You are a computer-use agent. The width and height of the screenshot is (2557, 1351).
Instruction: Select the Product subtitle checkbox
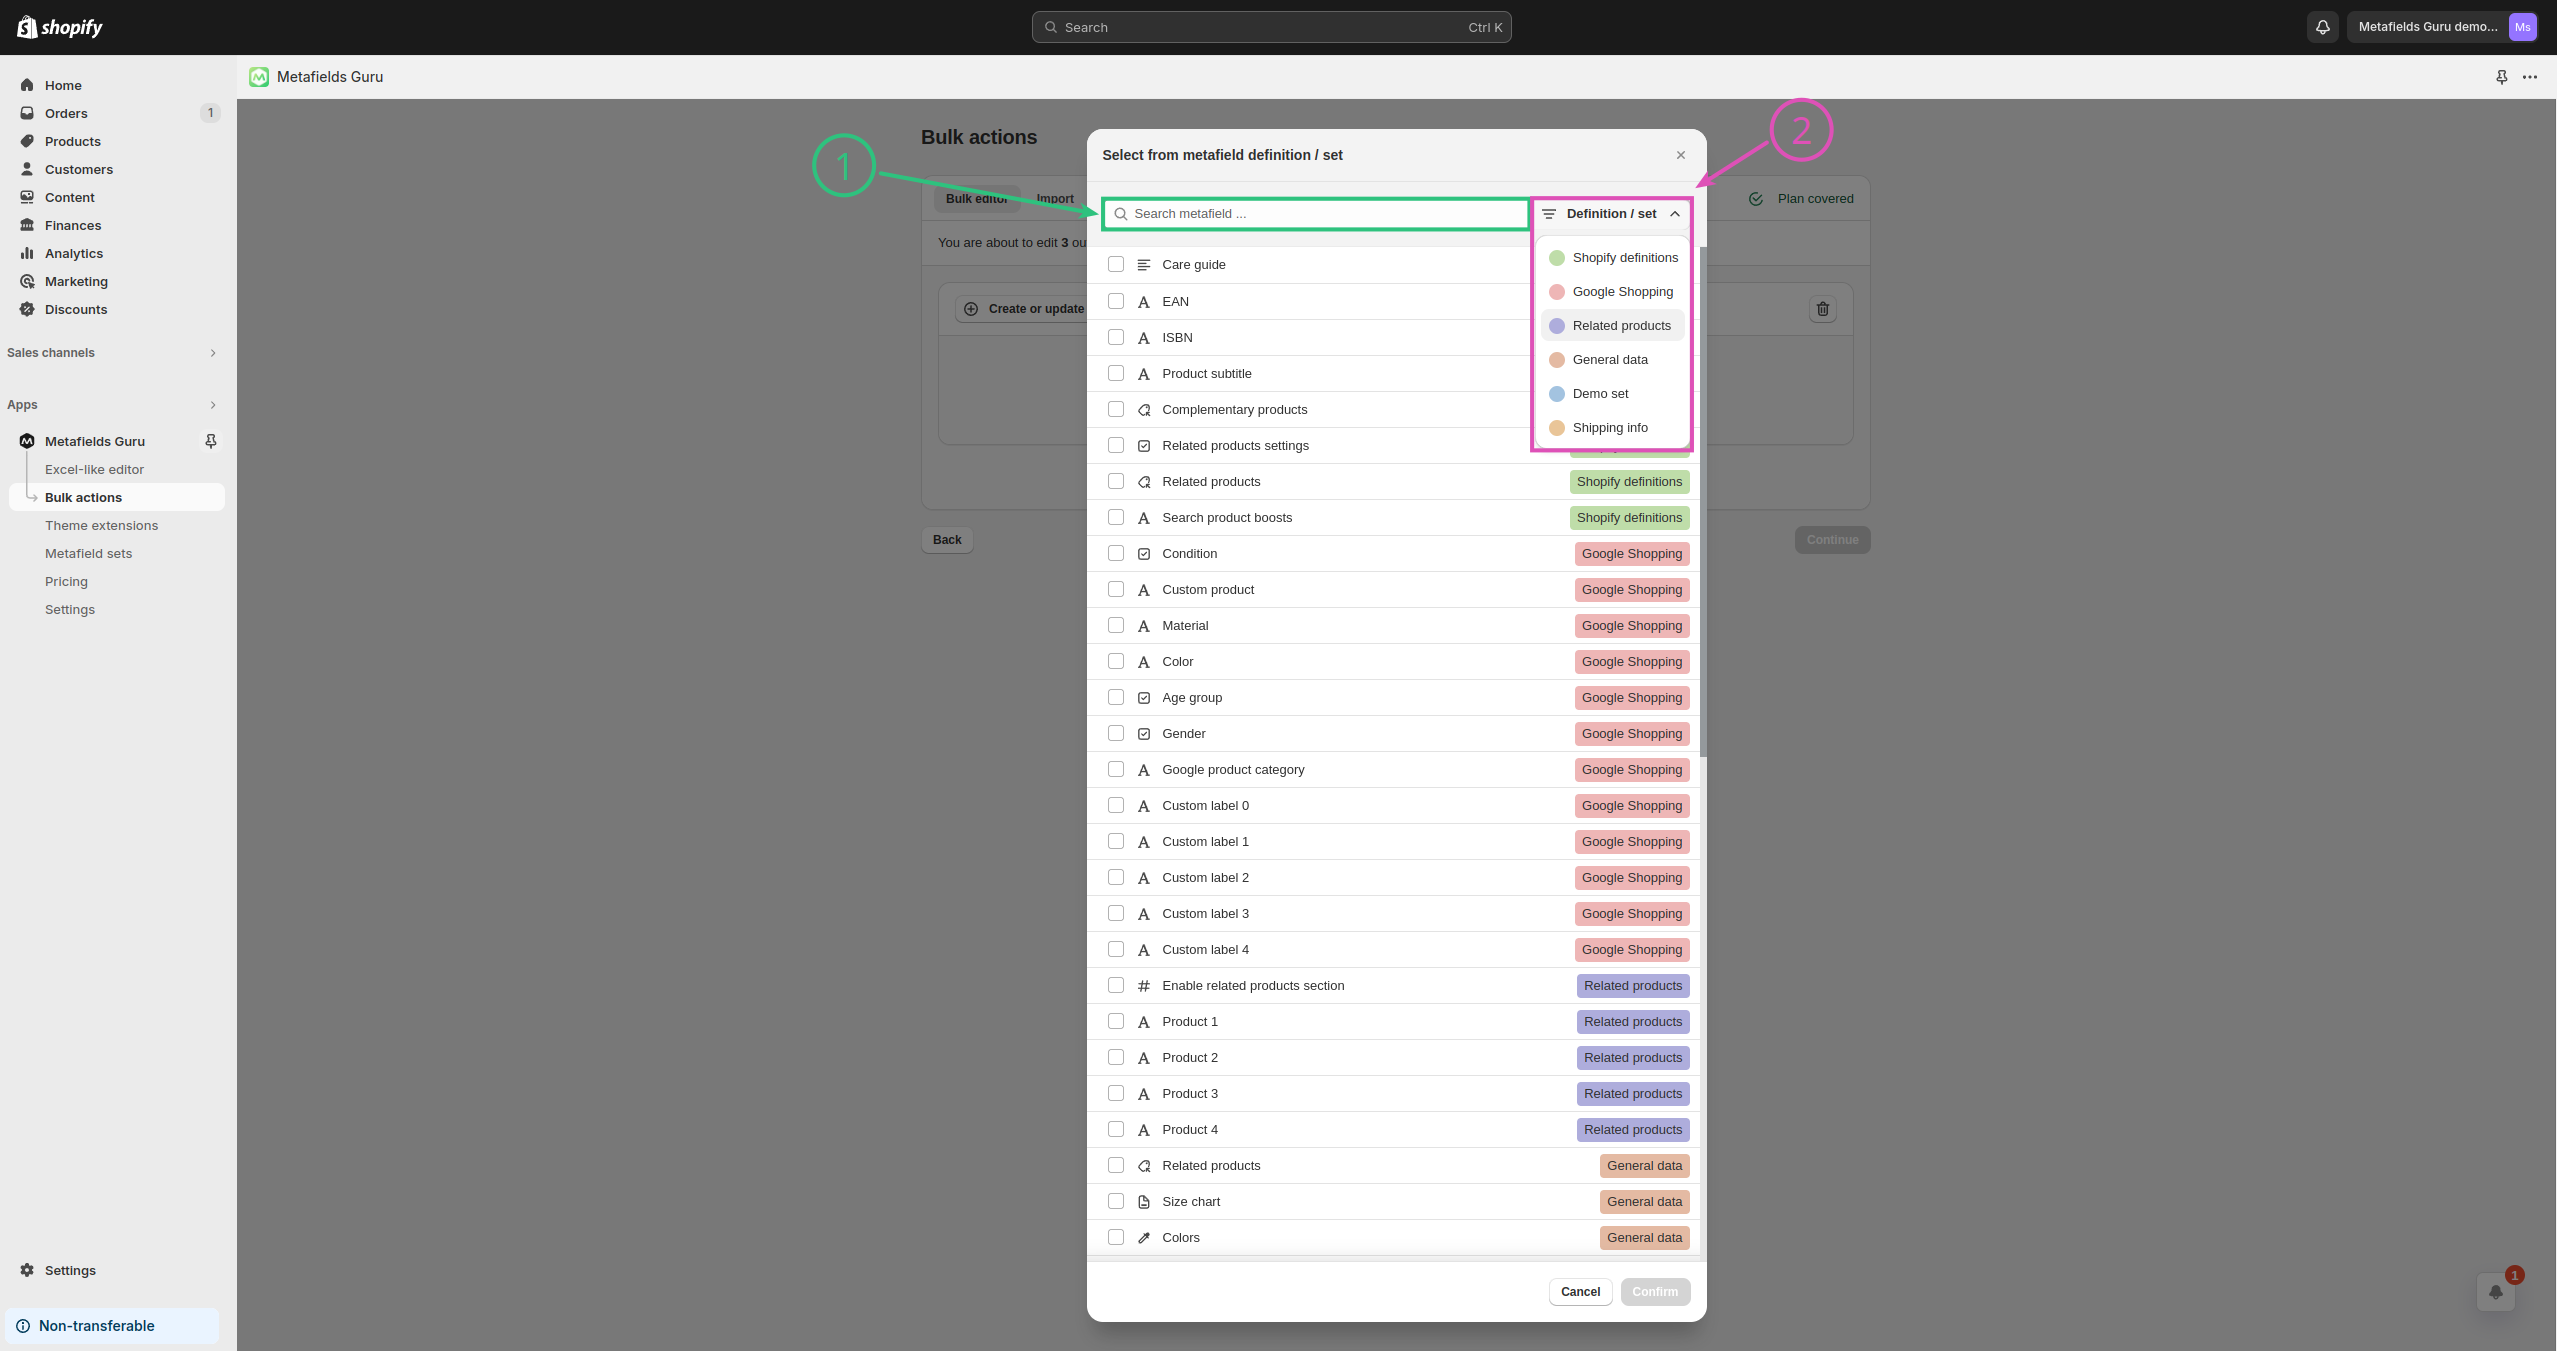1116,373
